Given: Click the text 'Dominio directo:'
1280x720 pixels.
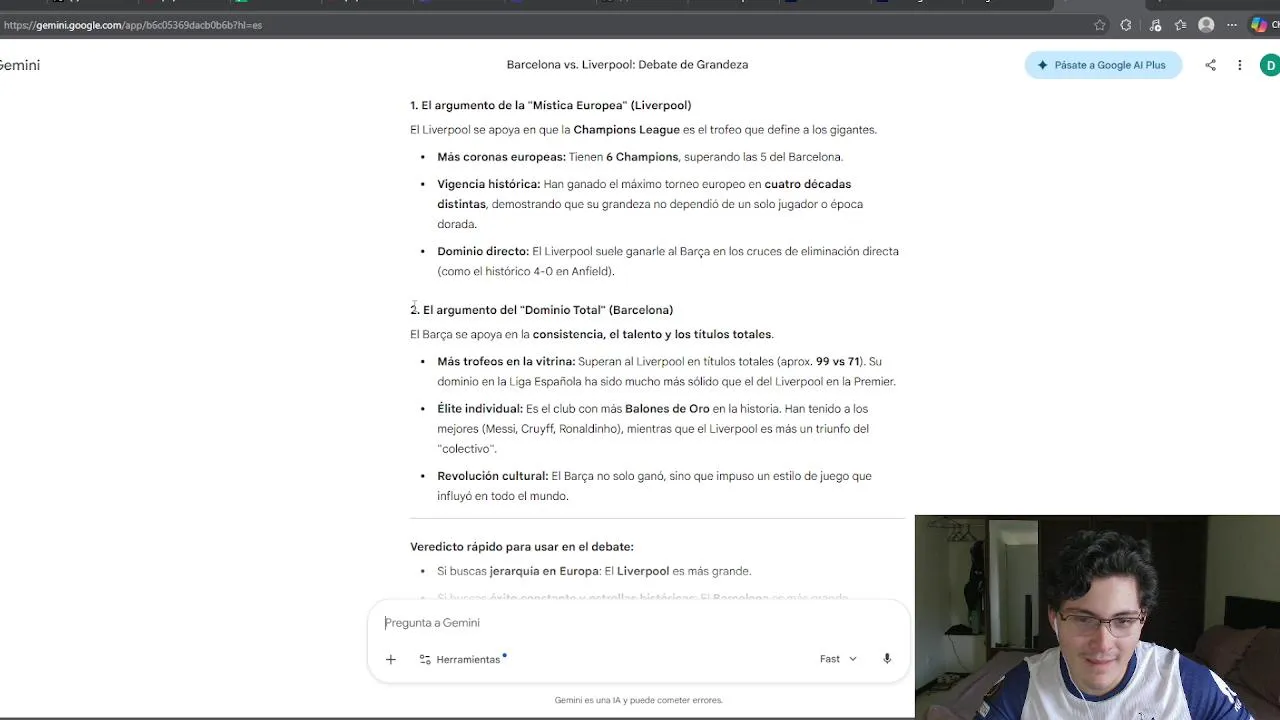Looking at the screenshot, I should pos(483,251).
